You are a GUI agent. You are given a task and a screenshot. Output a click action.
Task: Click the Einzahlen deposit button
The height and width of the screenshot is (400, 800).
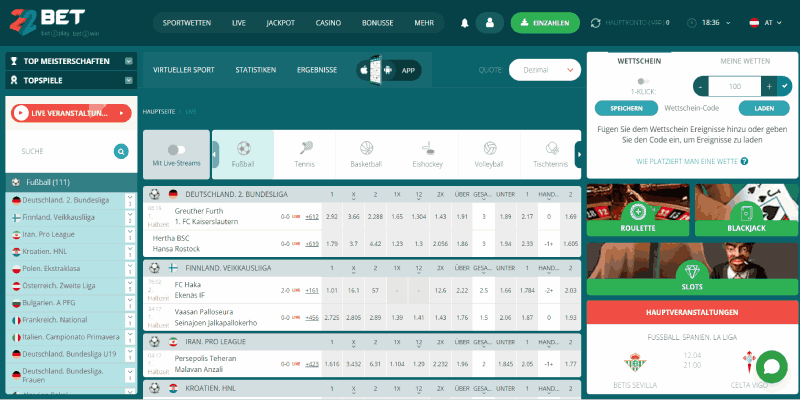click(545, 23)
